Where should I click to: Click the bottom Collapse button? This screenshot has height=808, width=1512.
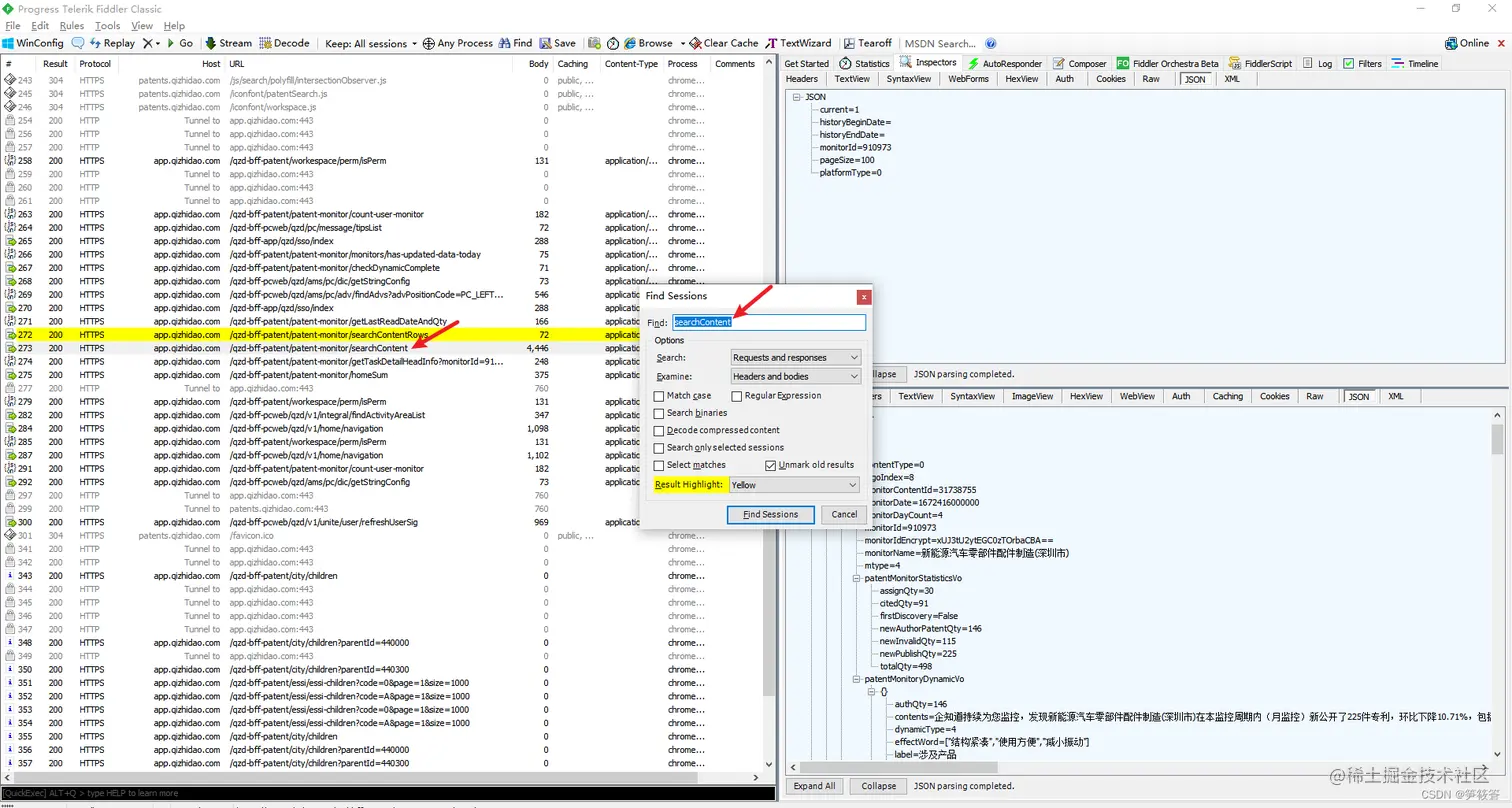[878, 786]
